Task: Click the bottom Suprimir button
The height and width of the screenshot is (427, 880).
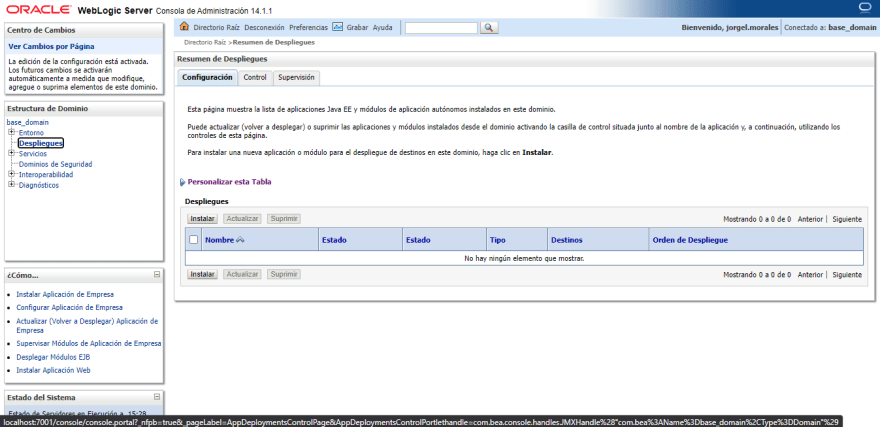Action: [284, 274]
